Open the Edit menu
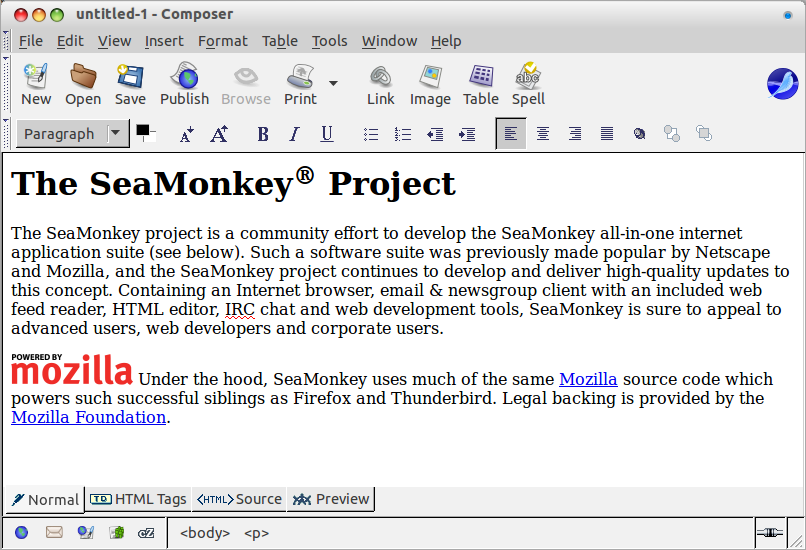 (70, 41)
